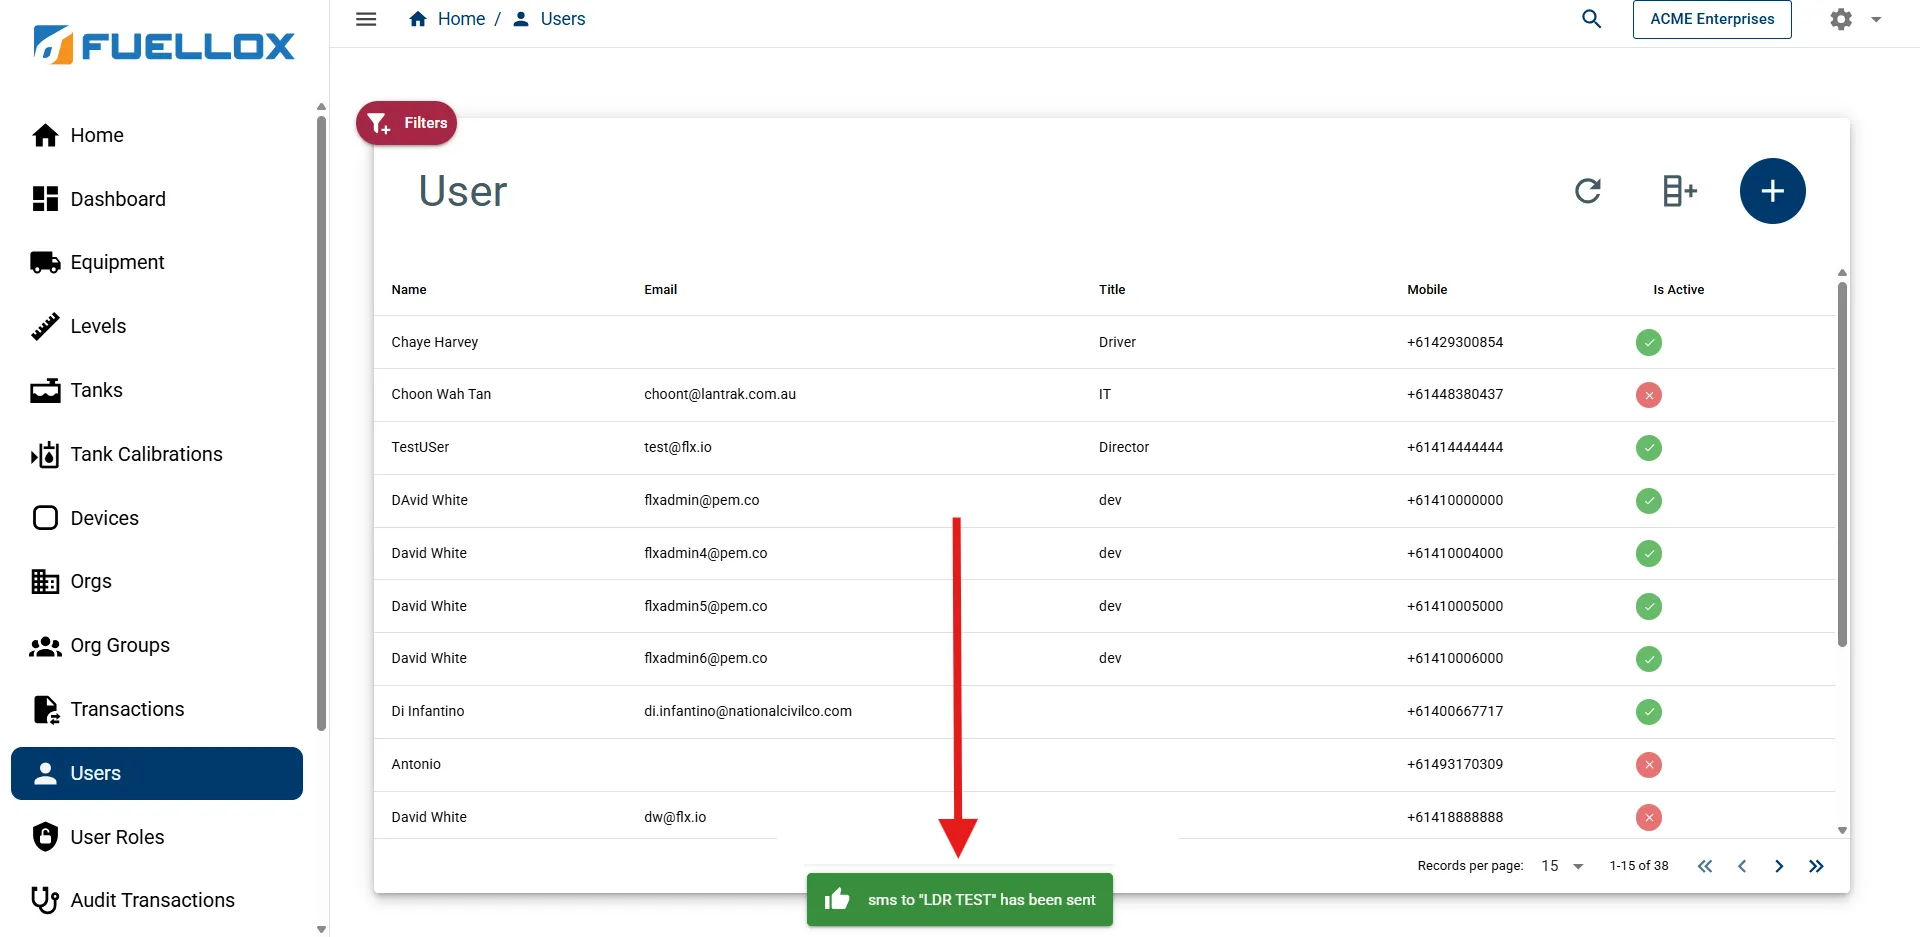Toggle active status for flxadmin6@pem.co row
The height and width of the screenshot is (937, 1920).
click(1648, 658)
